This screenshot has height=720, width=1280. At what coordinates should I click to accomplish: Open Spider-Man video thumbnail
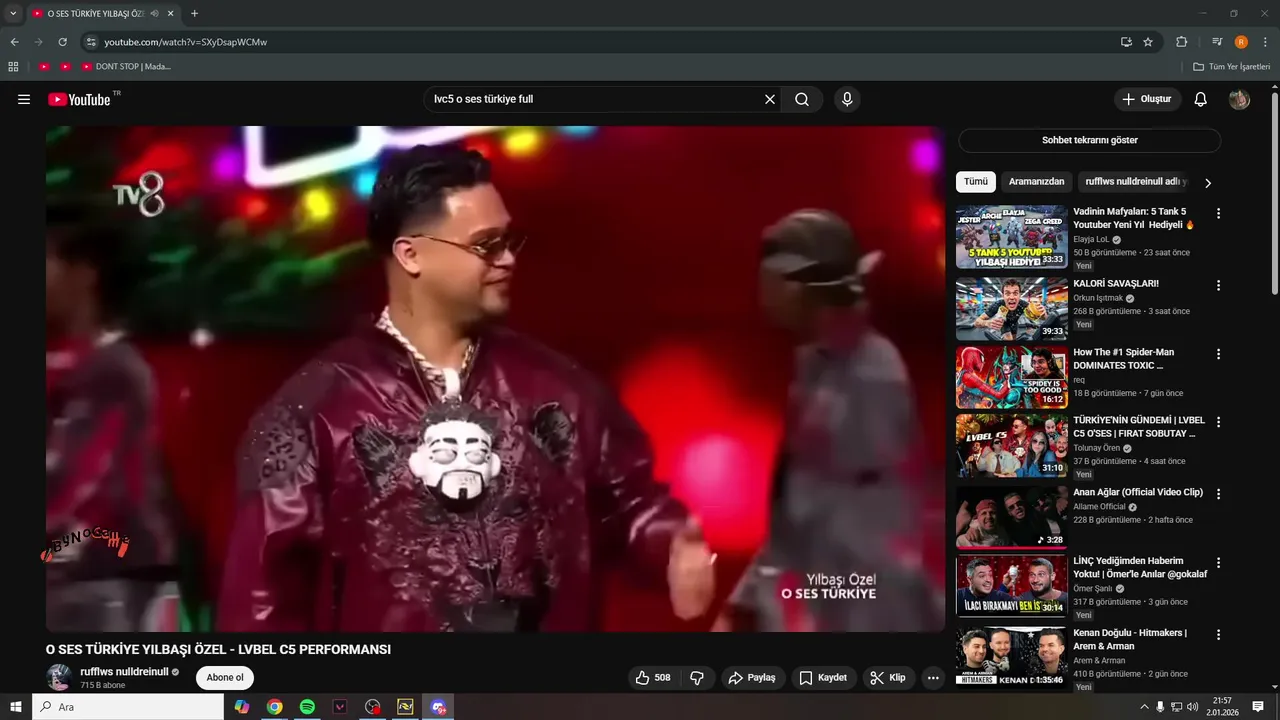coord(1012,378)
